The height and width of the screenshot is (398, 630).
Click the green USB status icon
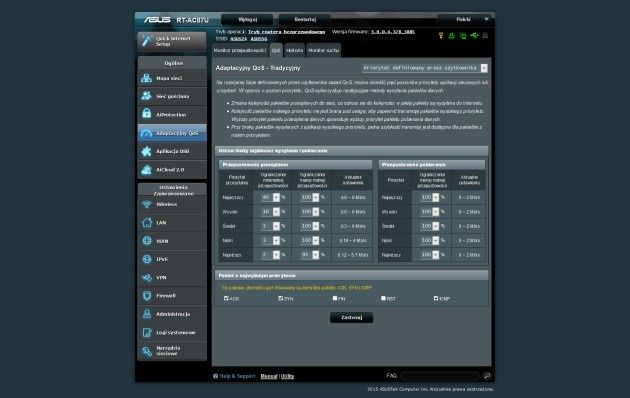click(474, 36)
